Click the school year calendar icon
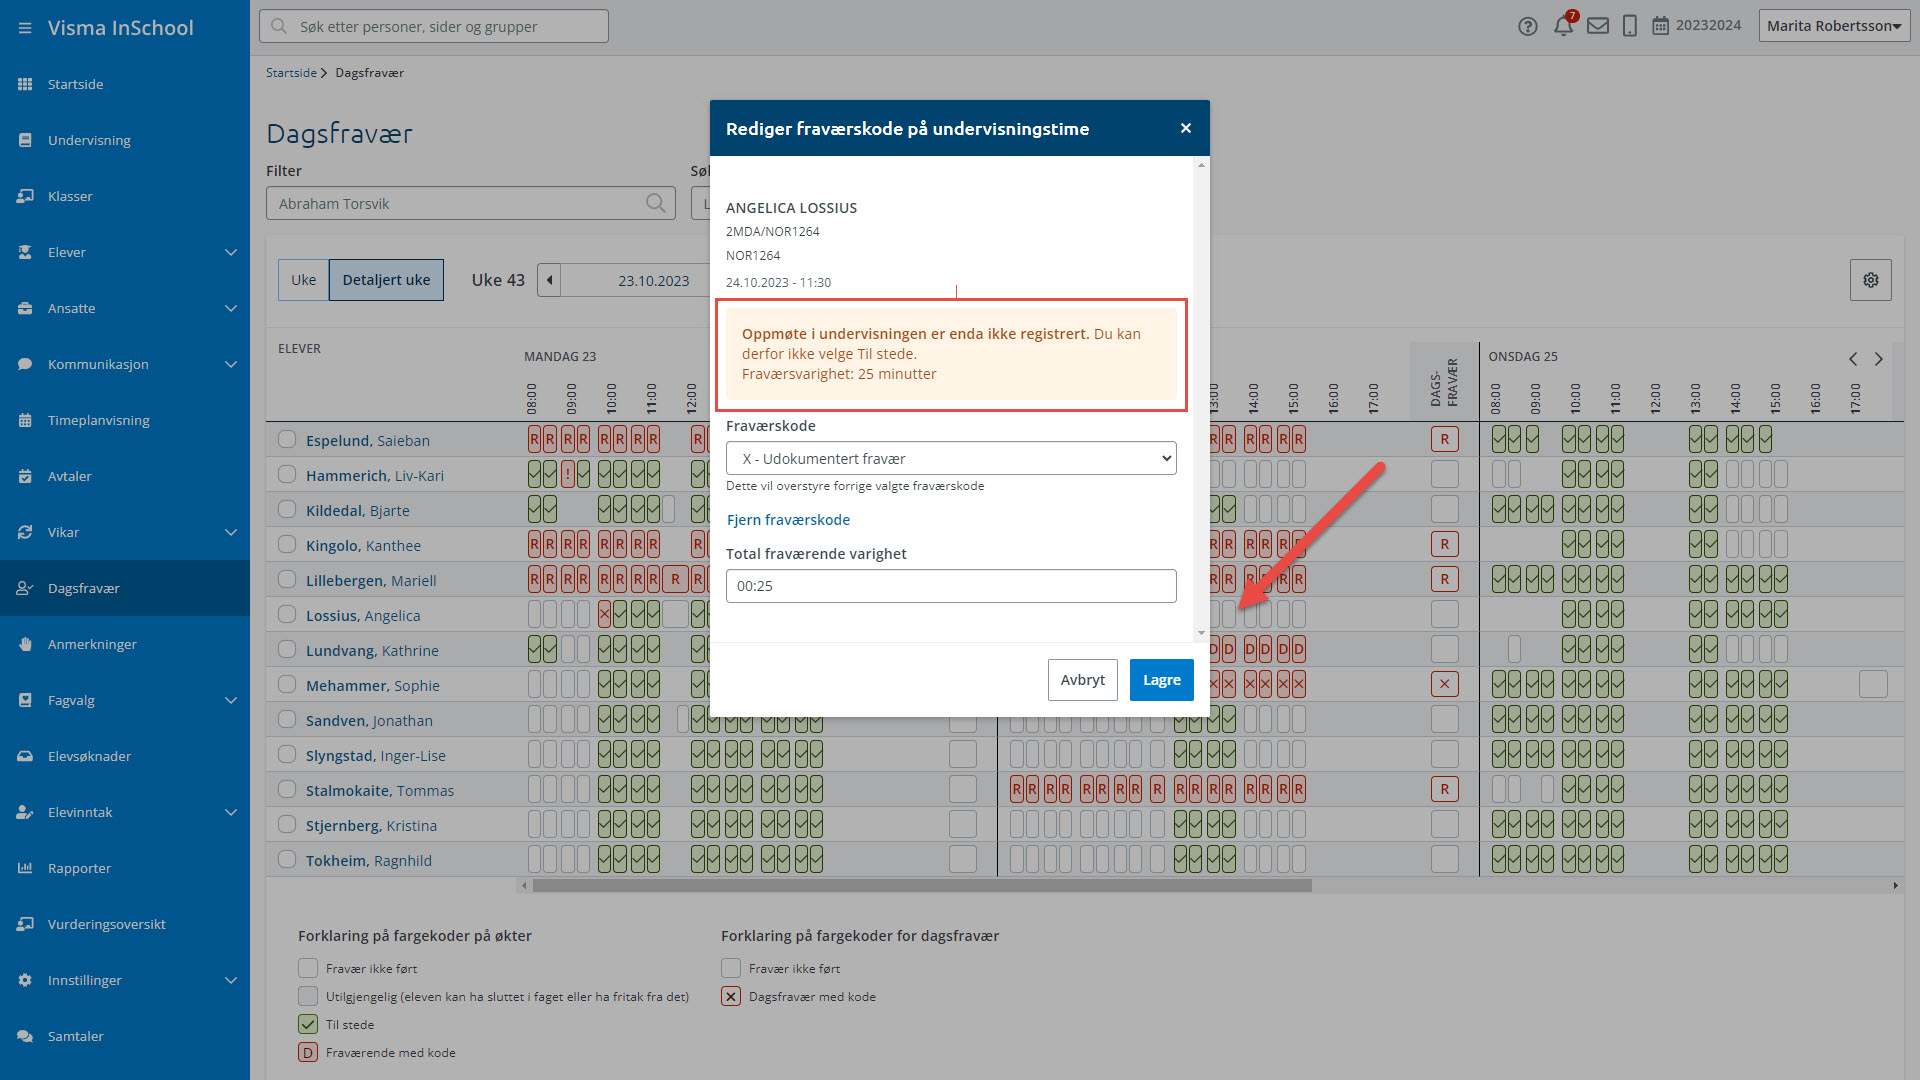1920x1080 pixels. point(1660,26)
